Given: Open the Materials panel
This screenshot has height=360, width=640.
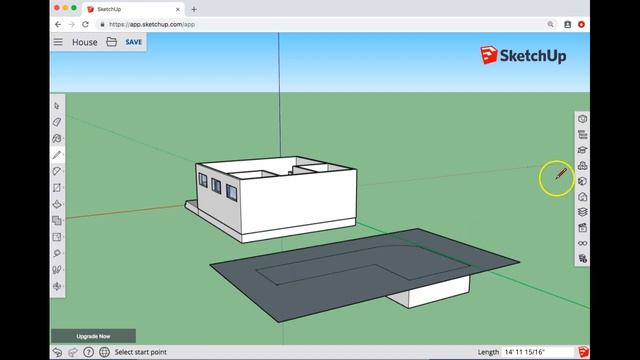Looking at the screenshot, I should click(x=582, y=181).
